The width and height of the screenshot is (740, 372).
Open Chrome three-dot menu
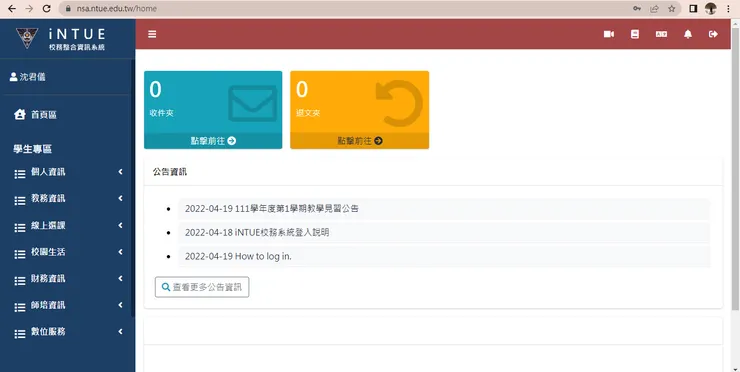tap(728, 8)
